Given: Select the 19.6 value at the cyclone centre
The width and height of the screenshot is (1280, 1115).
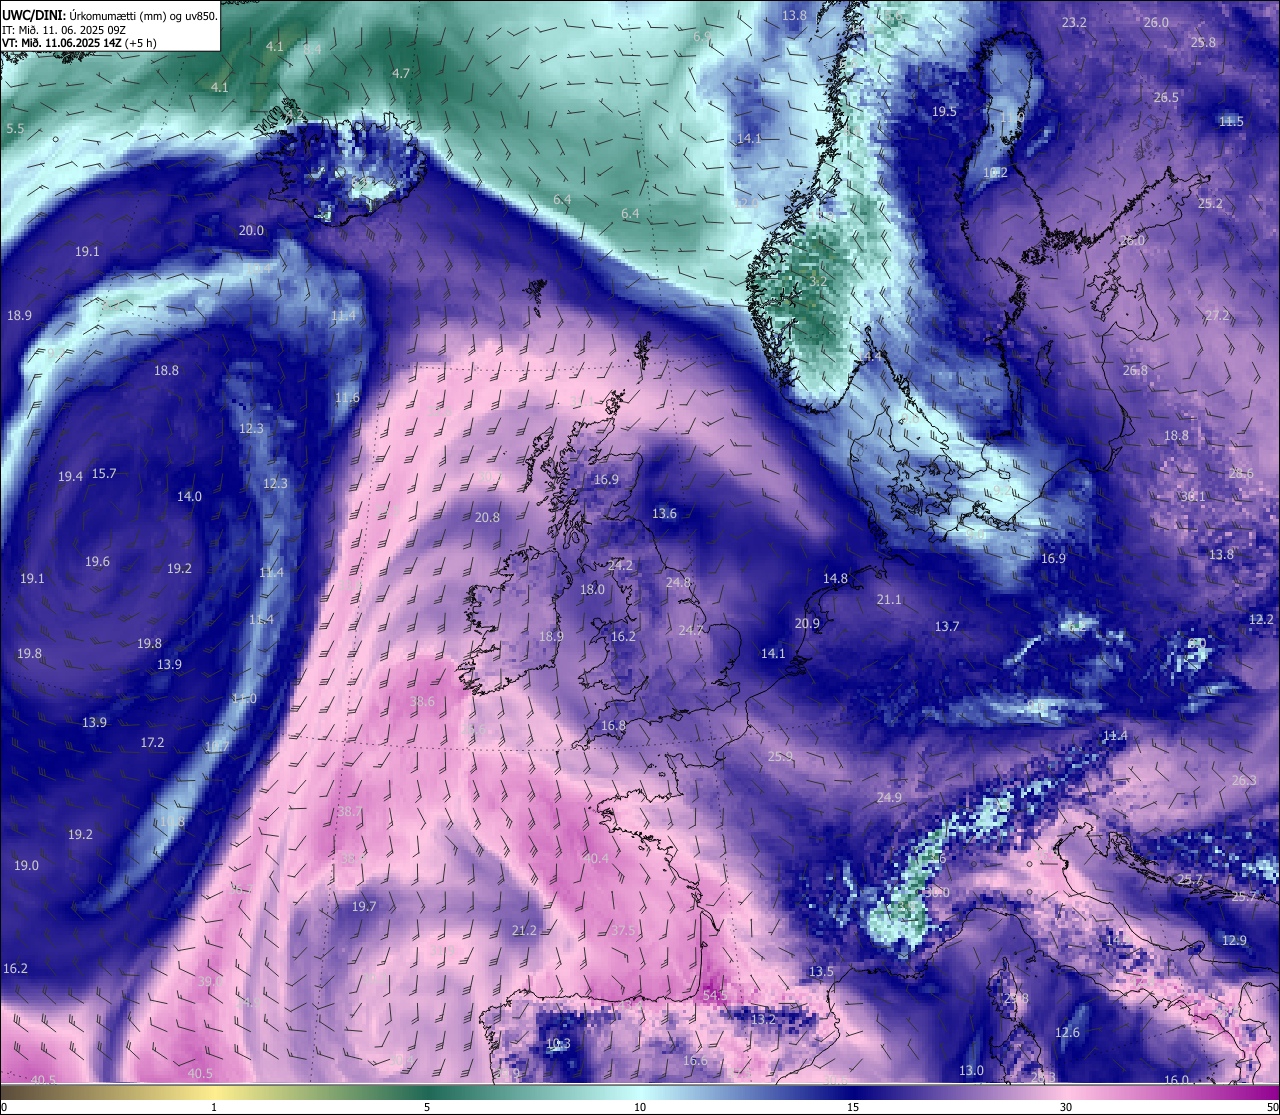Looking at the screenshot, I should [x=97, y=562].
